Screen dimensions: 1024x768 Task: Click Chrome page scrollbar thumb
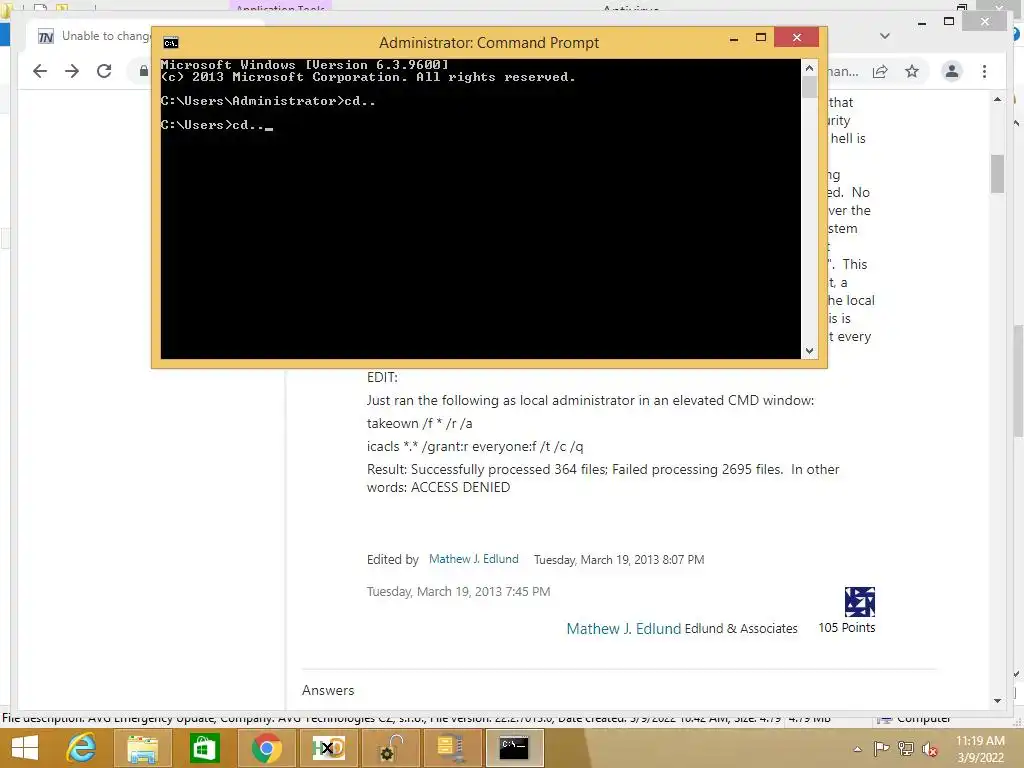point(997,174)
